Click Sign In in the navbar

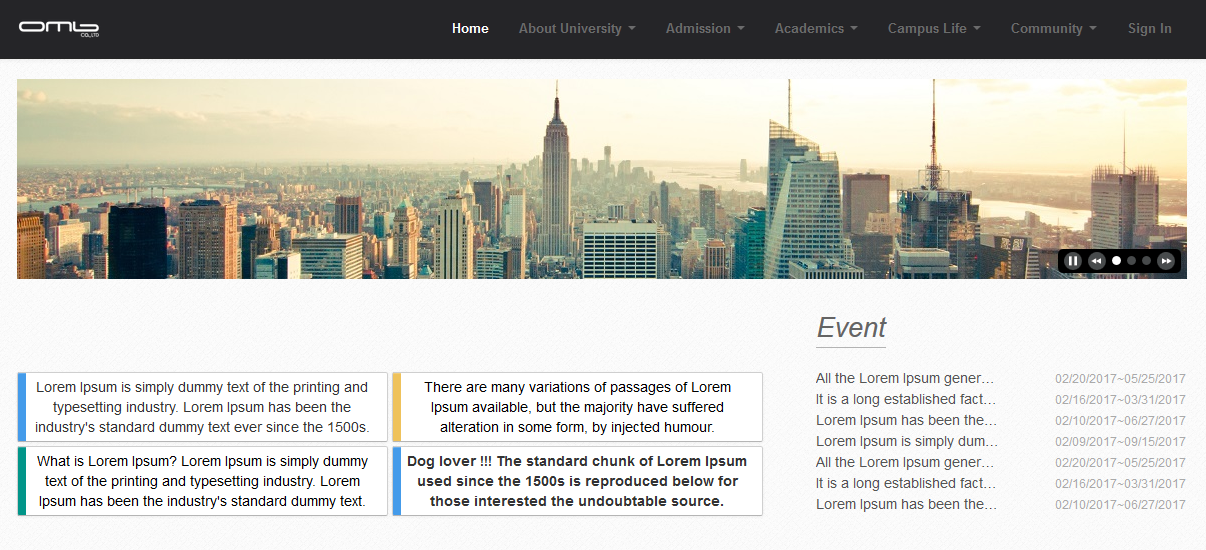(x=1149, y=28)
